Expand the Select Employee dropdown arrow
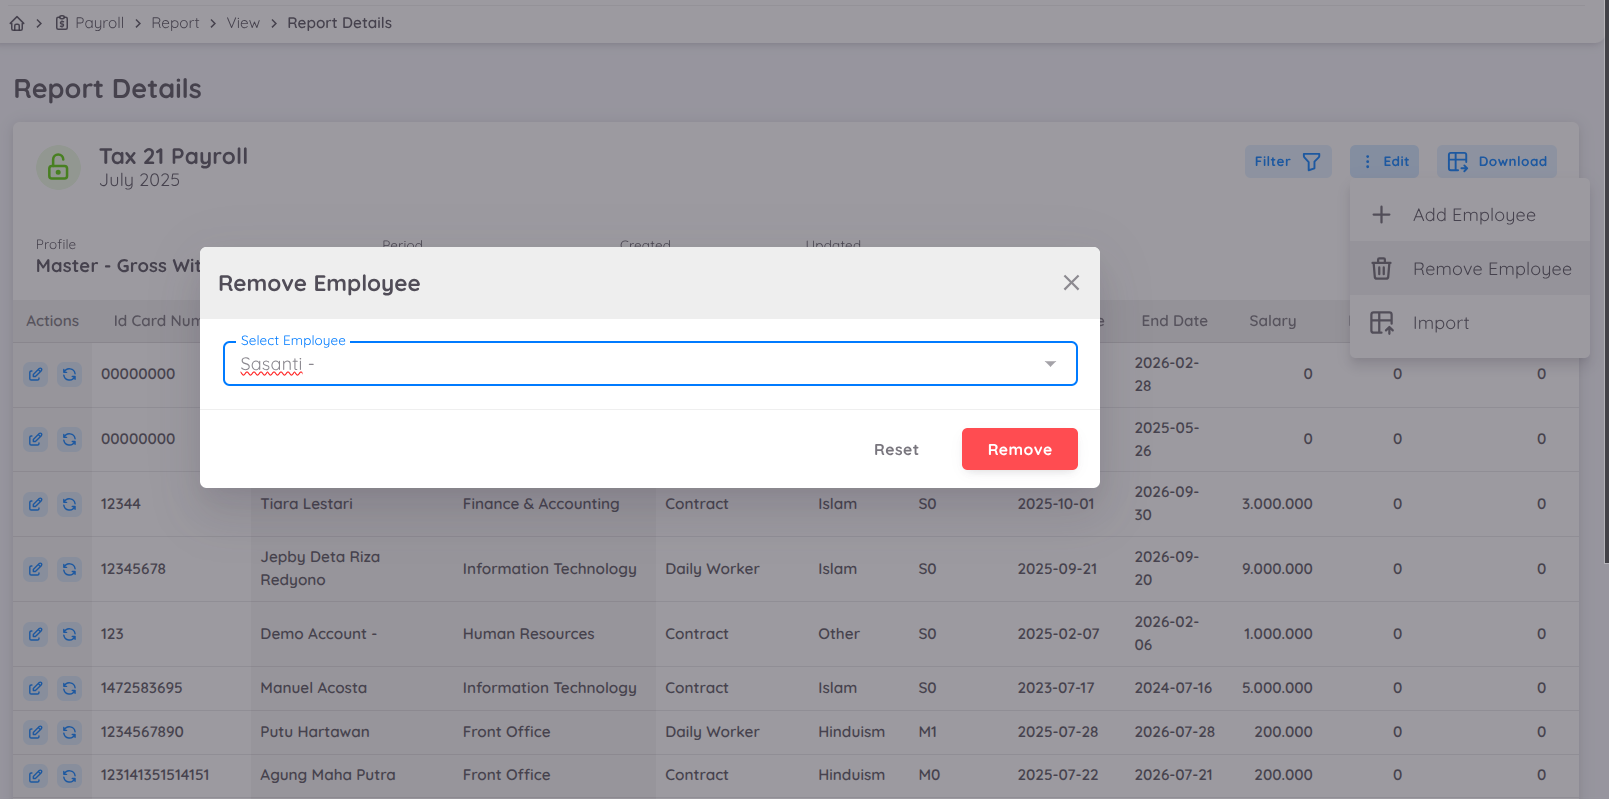Screen dimensions: 1609x799 pyautogui.click(x=1050, y=364)
